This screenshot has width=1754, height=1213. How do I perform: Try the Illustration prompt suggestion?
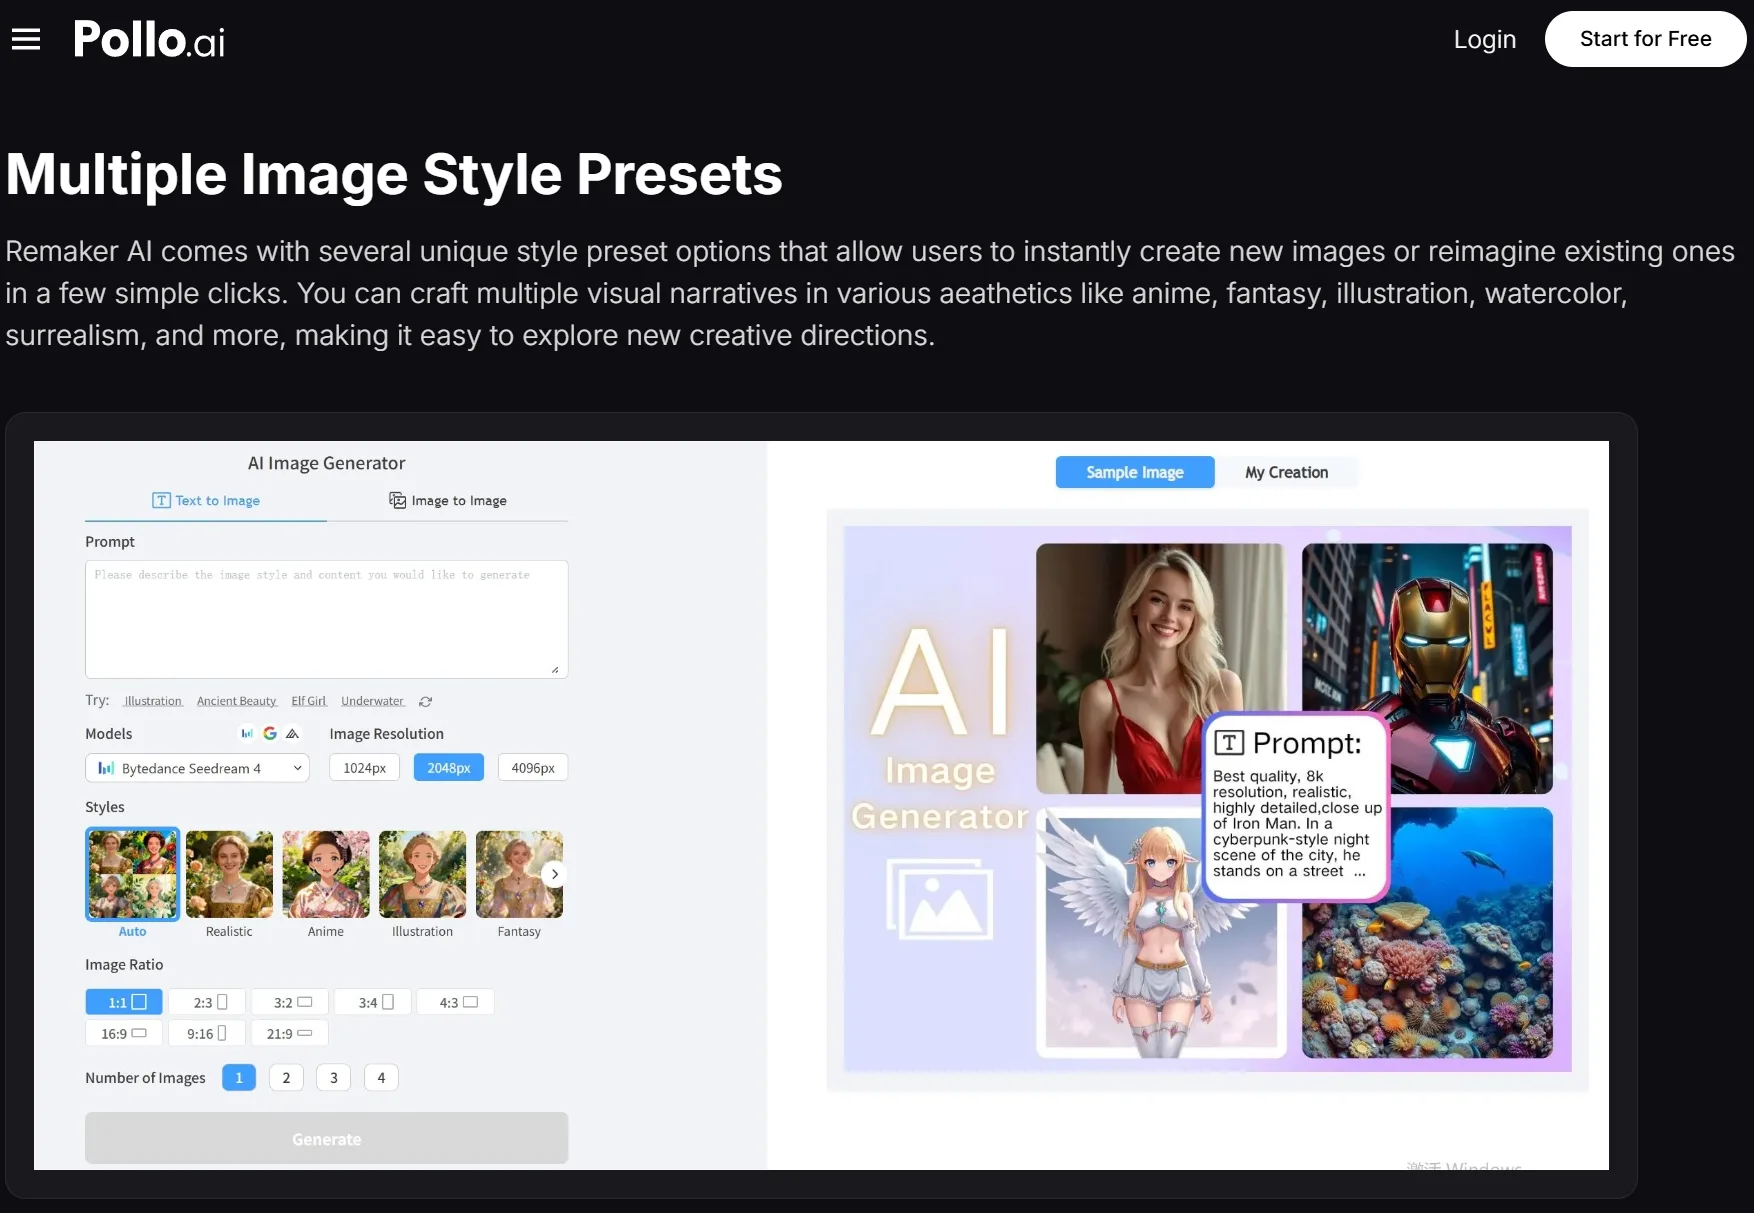[x=153, y=701]
